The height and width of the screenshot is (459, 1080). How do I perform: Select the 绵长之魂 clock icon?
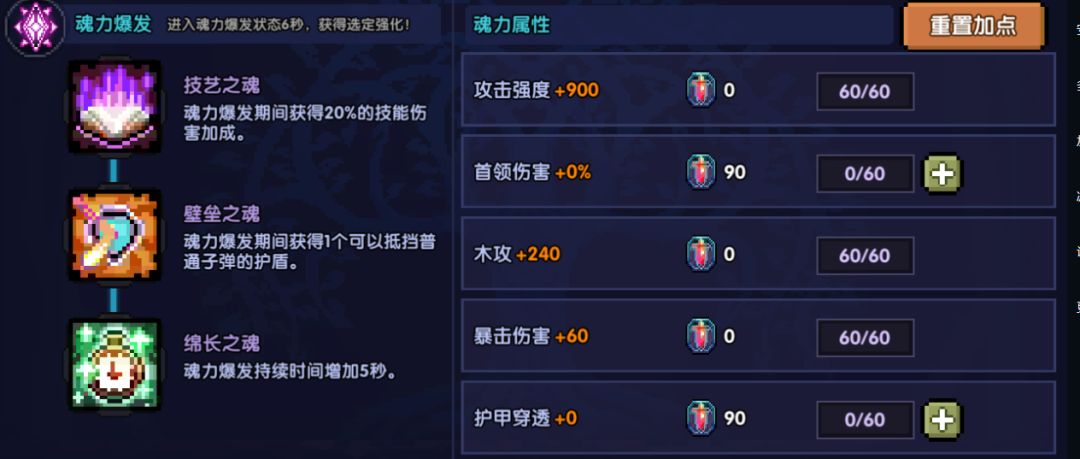click(x=114, y=364)
